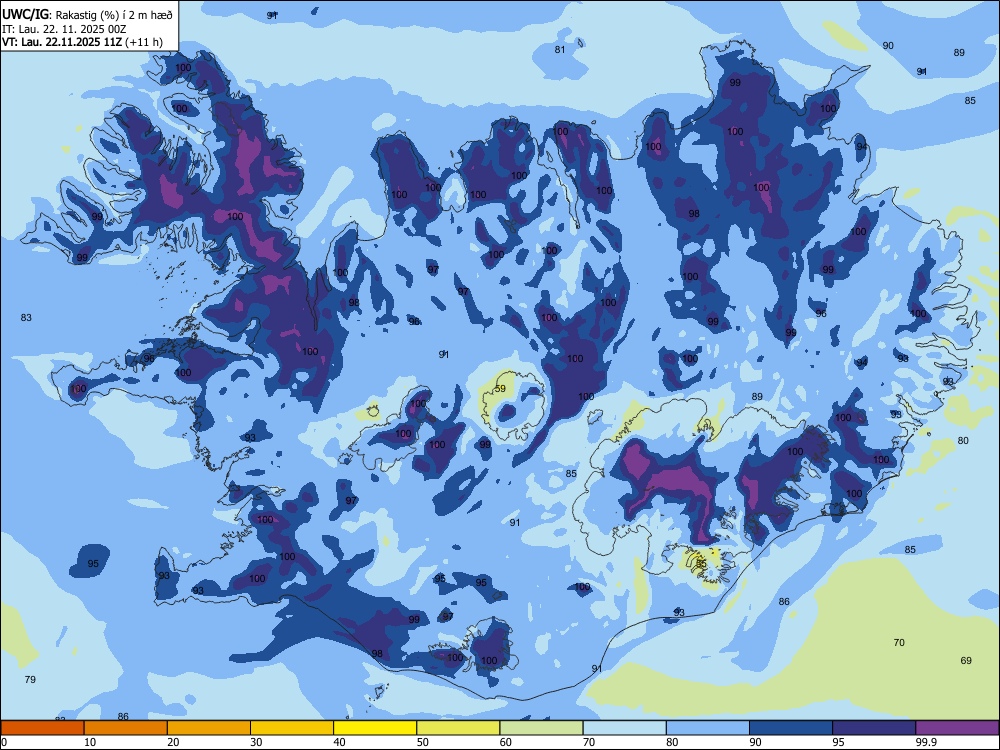Select the '50' legend tick label
Image resolution: width=1000 pixels, height=750 pixels.
coord(423,742)
